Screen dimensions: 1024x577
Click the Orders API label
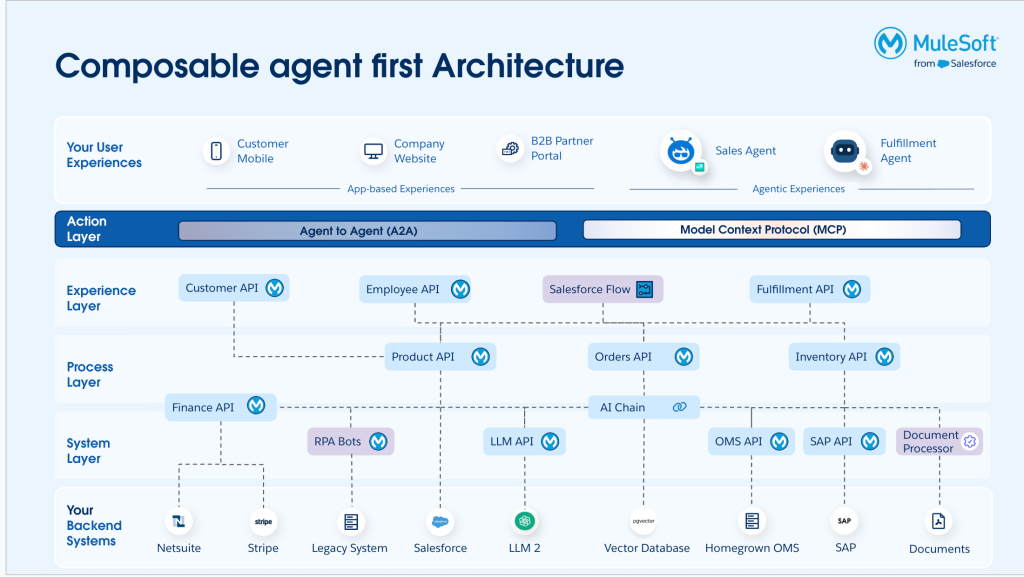(x=623, y=357)
